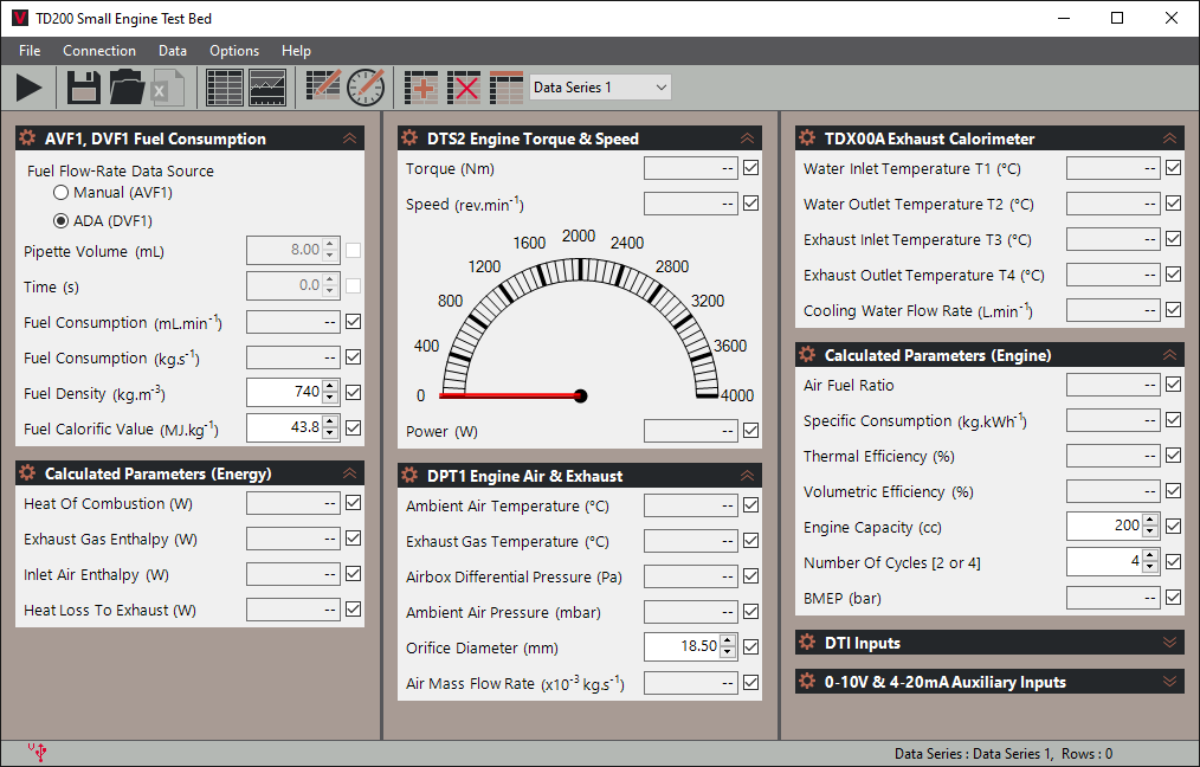Image resolution: width=1200 pixels, height=767 pixels.
Task: Toggle the Air Fuel Ratio checkbox
Action: (x=1174, y=384)
